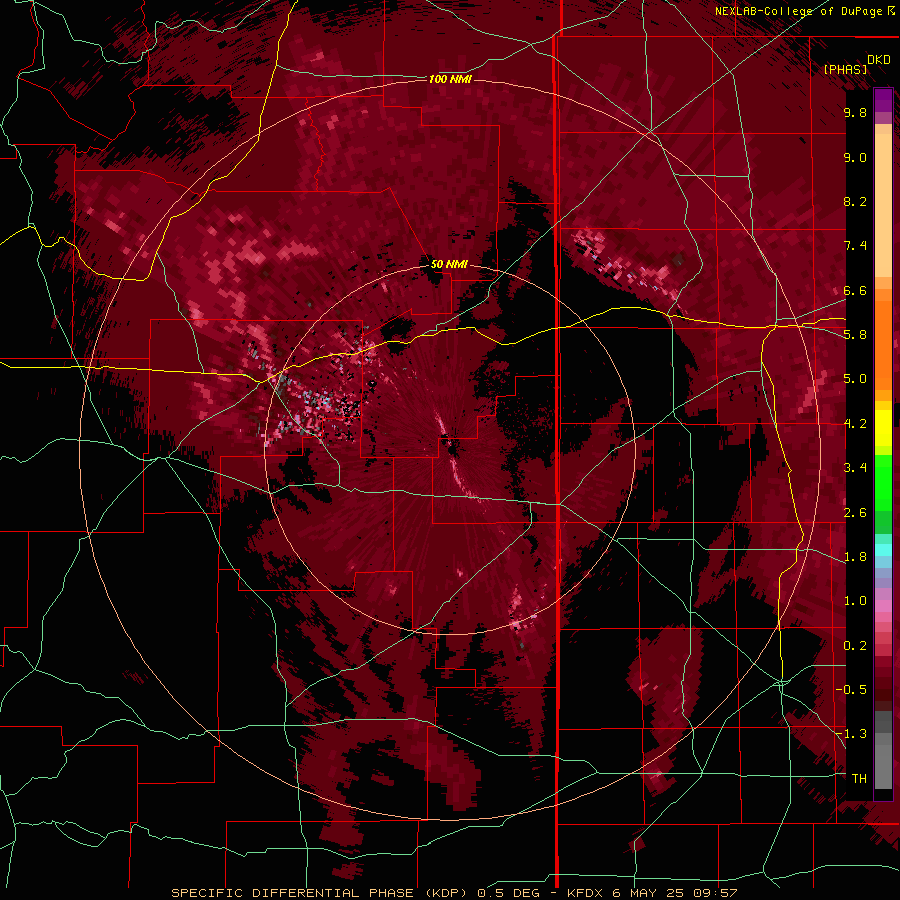Click the 1.0 value on the color scale
Screen dimensions: 900x900
click(x=855, y=601)
